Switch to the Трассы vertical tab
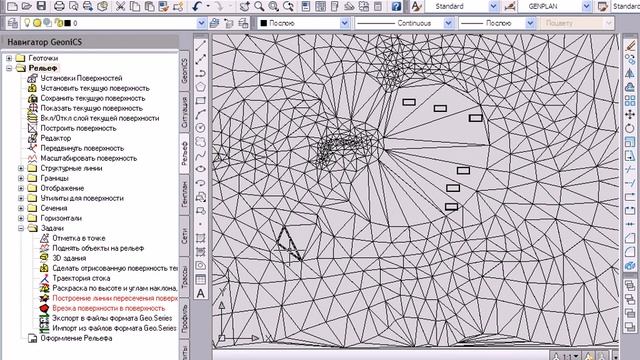The width and height of the screenshot is (640, 360). click(184, 277)
